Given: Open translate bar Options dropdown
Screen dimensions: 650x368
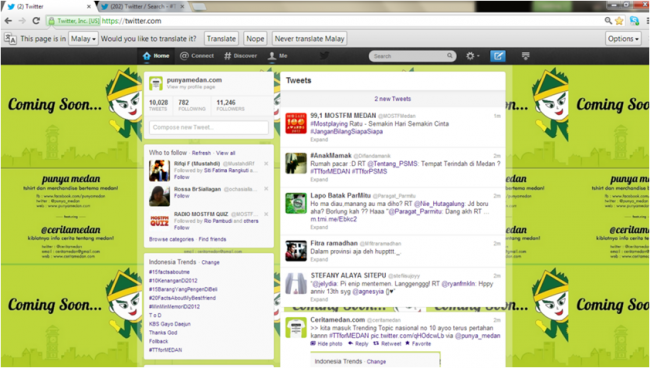Looking at the screenshot, I should tap(623, 39).
